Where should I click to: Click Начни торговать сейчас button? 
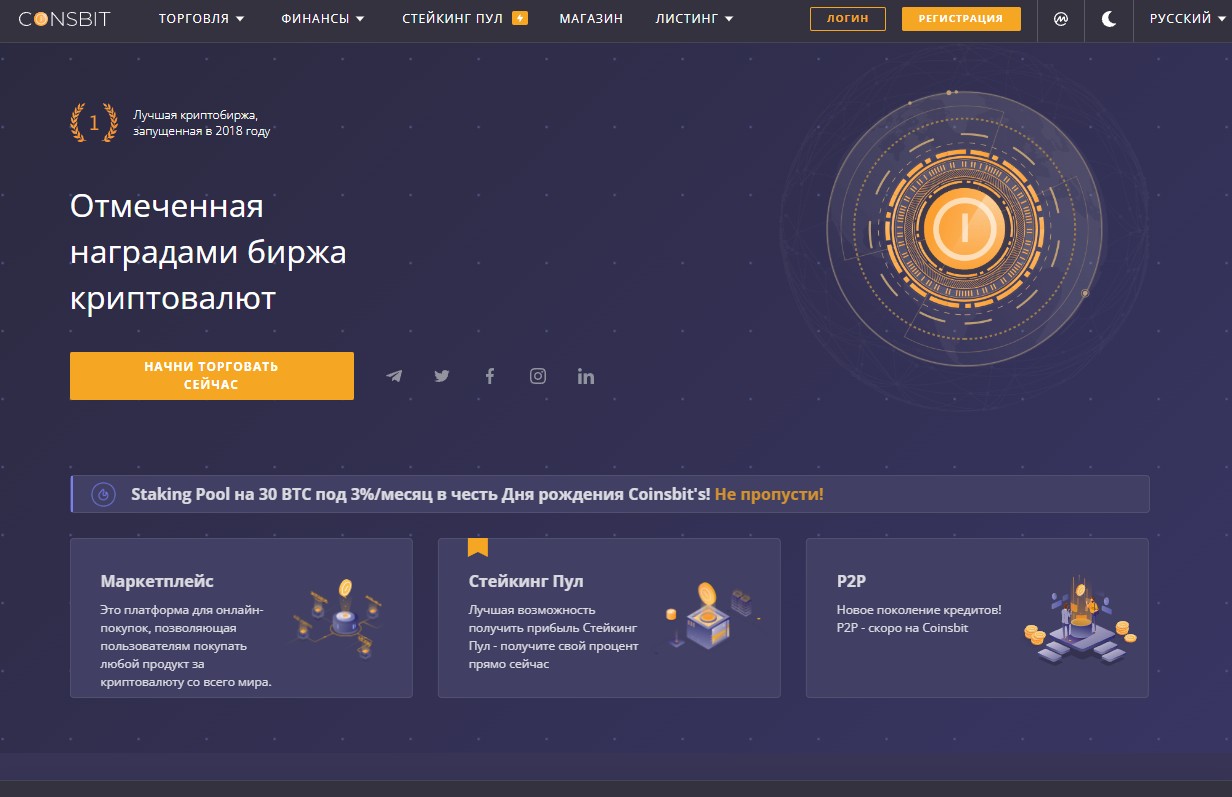coord(212,376)
